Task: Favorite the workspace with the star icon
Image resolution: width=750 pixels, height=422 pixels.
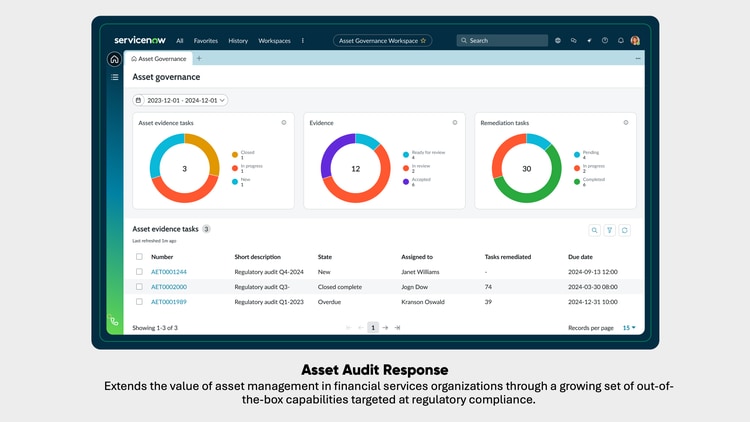Action: pyautogui.click(x=423, y=41)
